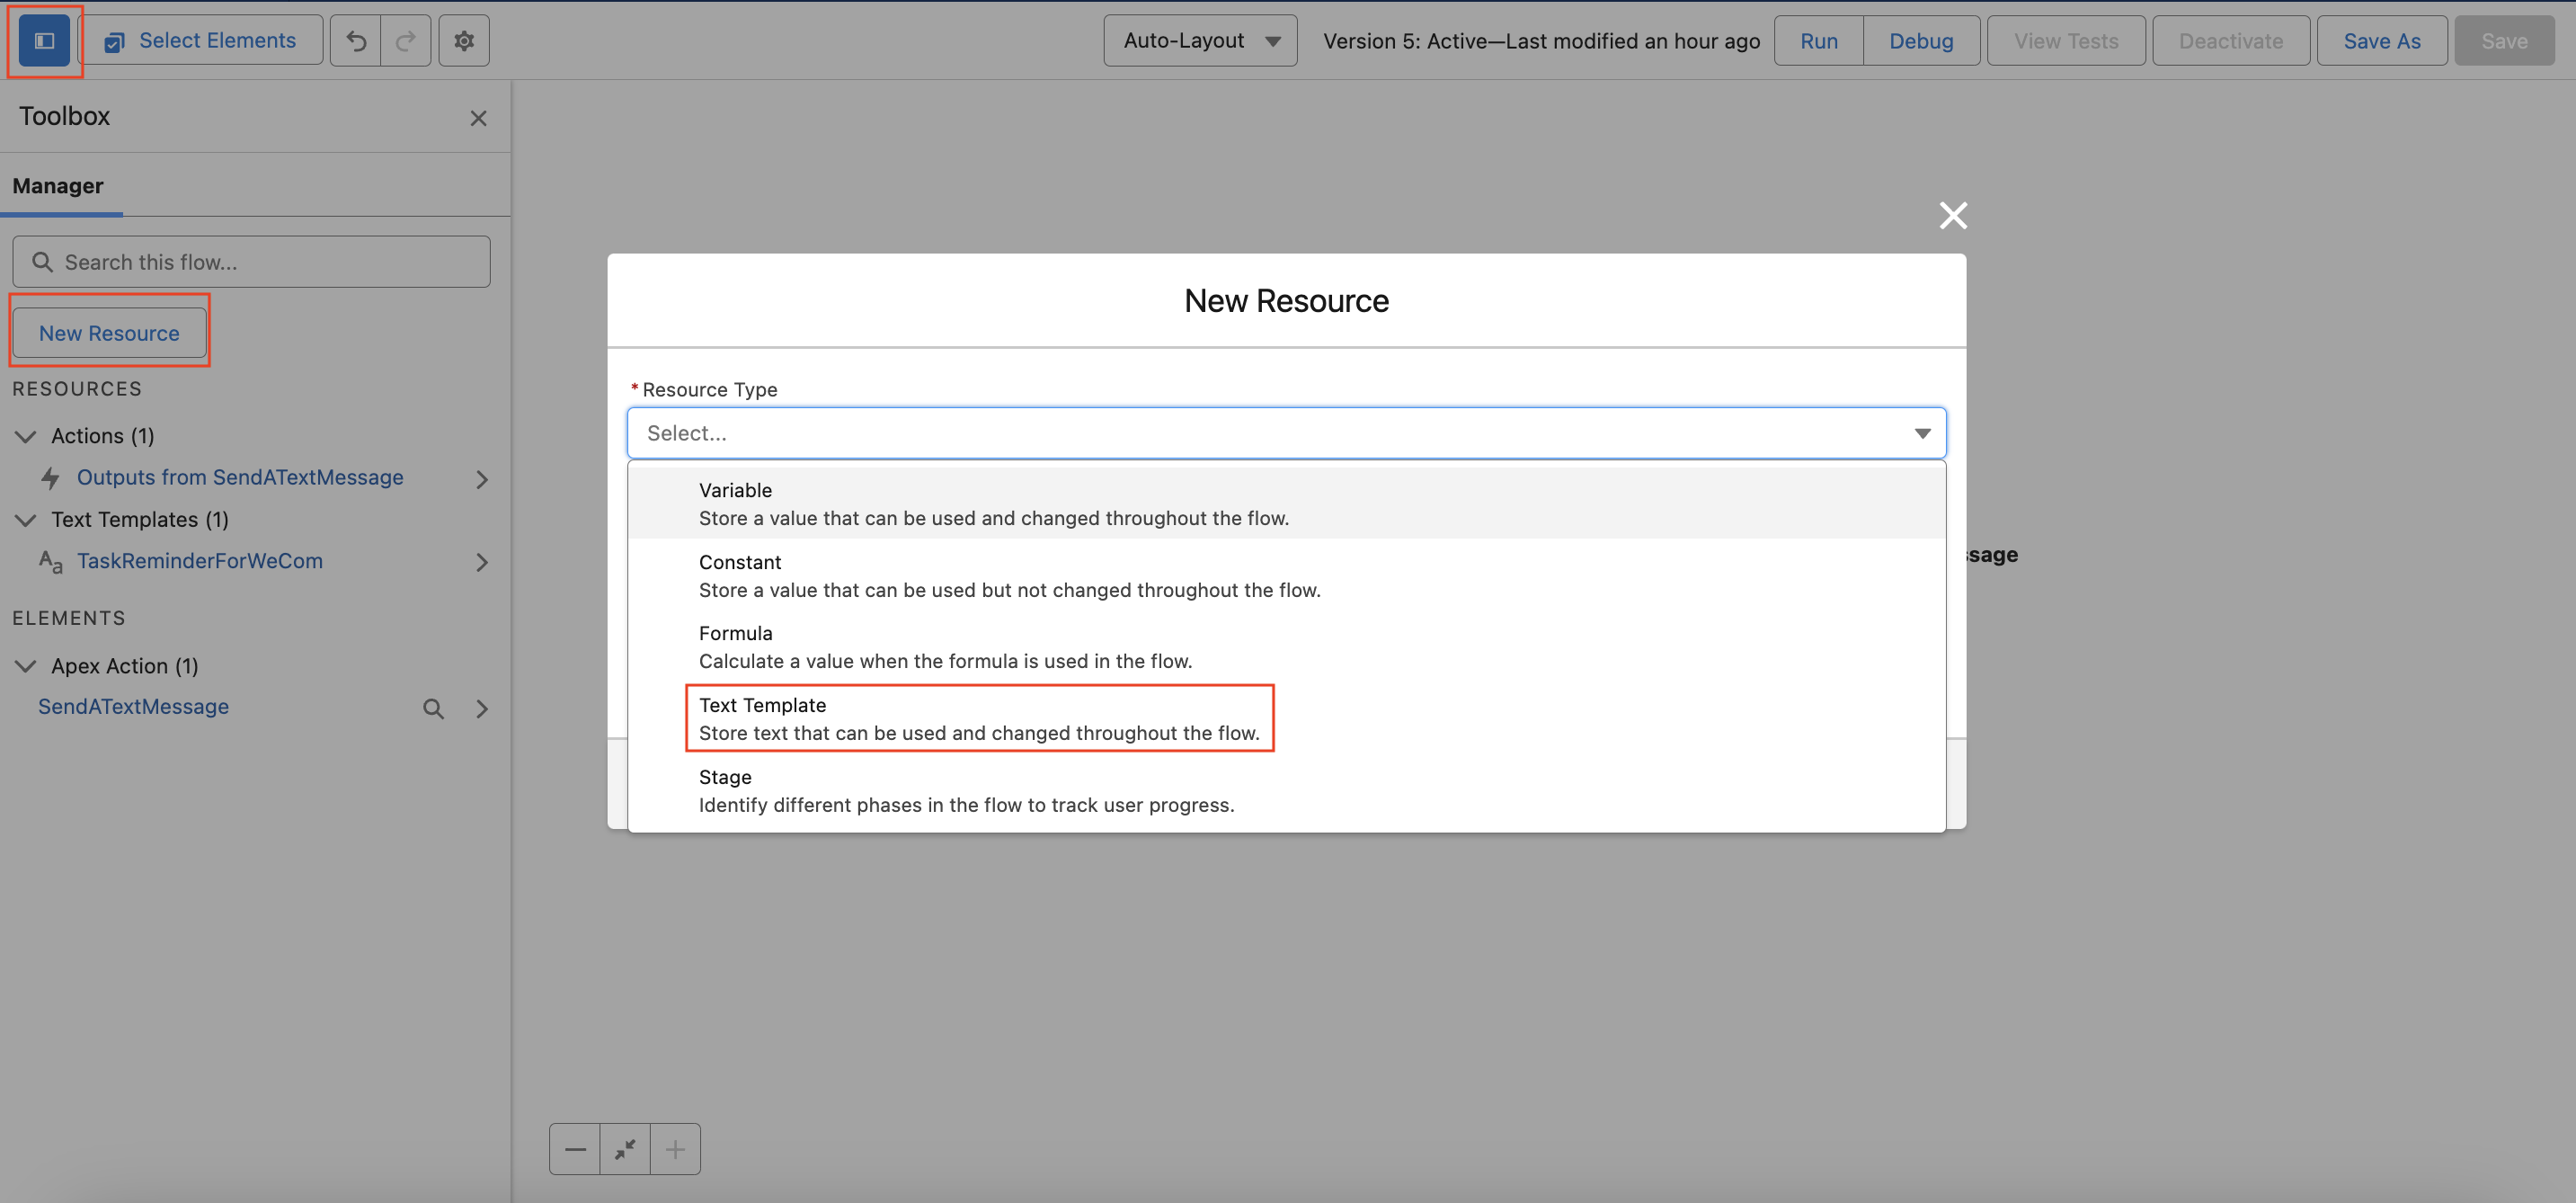
Task: Click the redo arrow icon
Action: pyautogui.click(x=406, y=41)
